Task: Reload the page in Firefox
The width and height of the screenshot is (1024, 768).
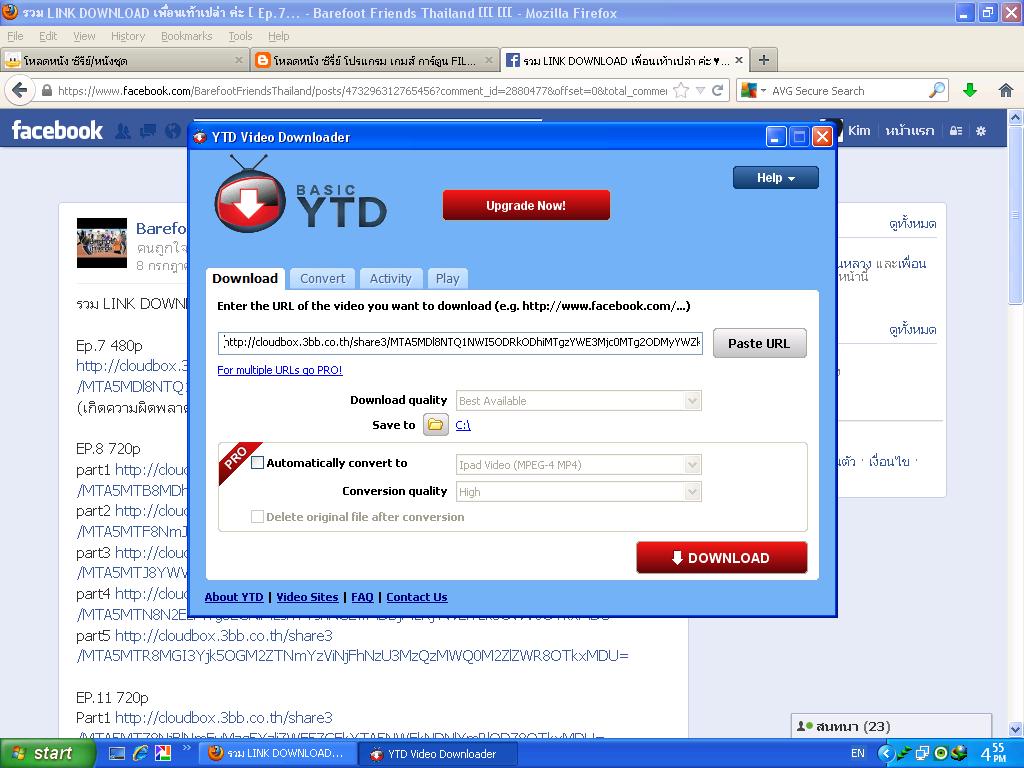Action: point(717,91)
